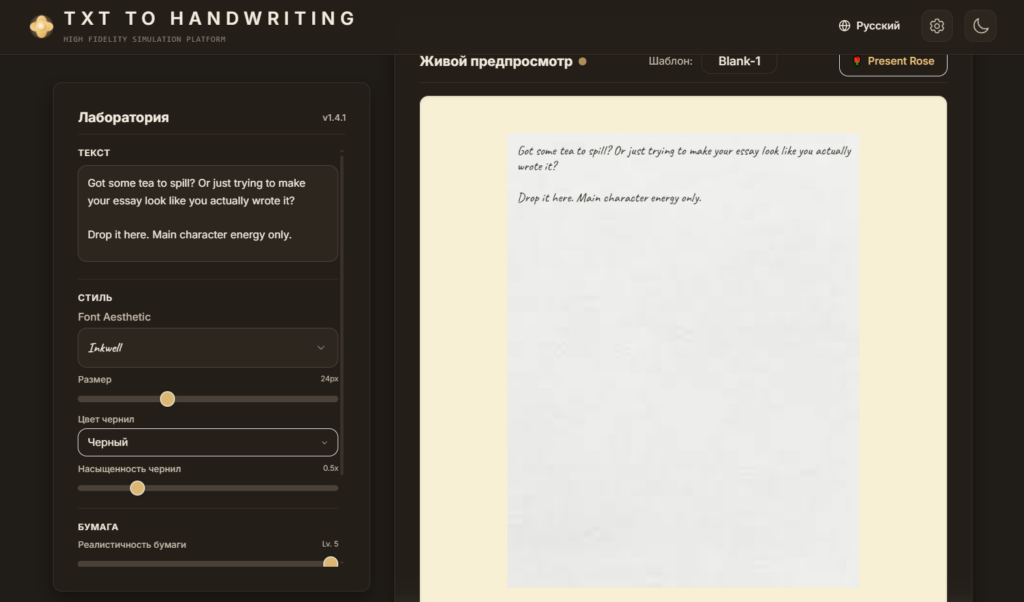
Task: Click the Present Rose button
Action: click(x=893, y=61)
